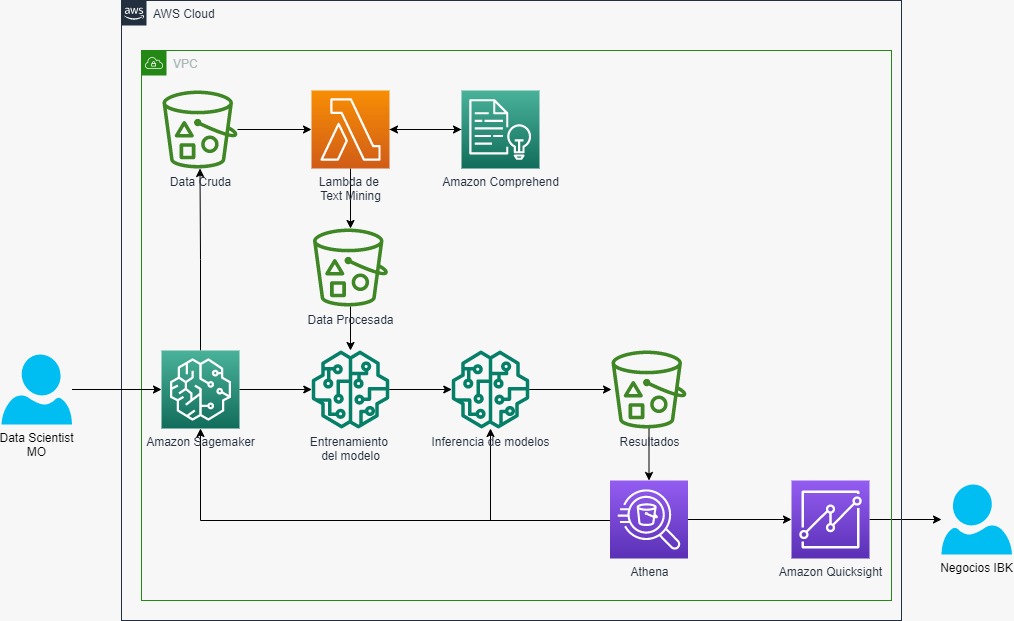The width and height of the screenshot is (1014, 621).
Task: Select the Resultados S3 bucket icon
Action: (x=649, y=389)
